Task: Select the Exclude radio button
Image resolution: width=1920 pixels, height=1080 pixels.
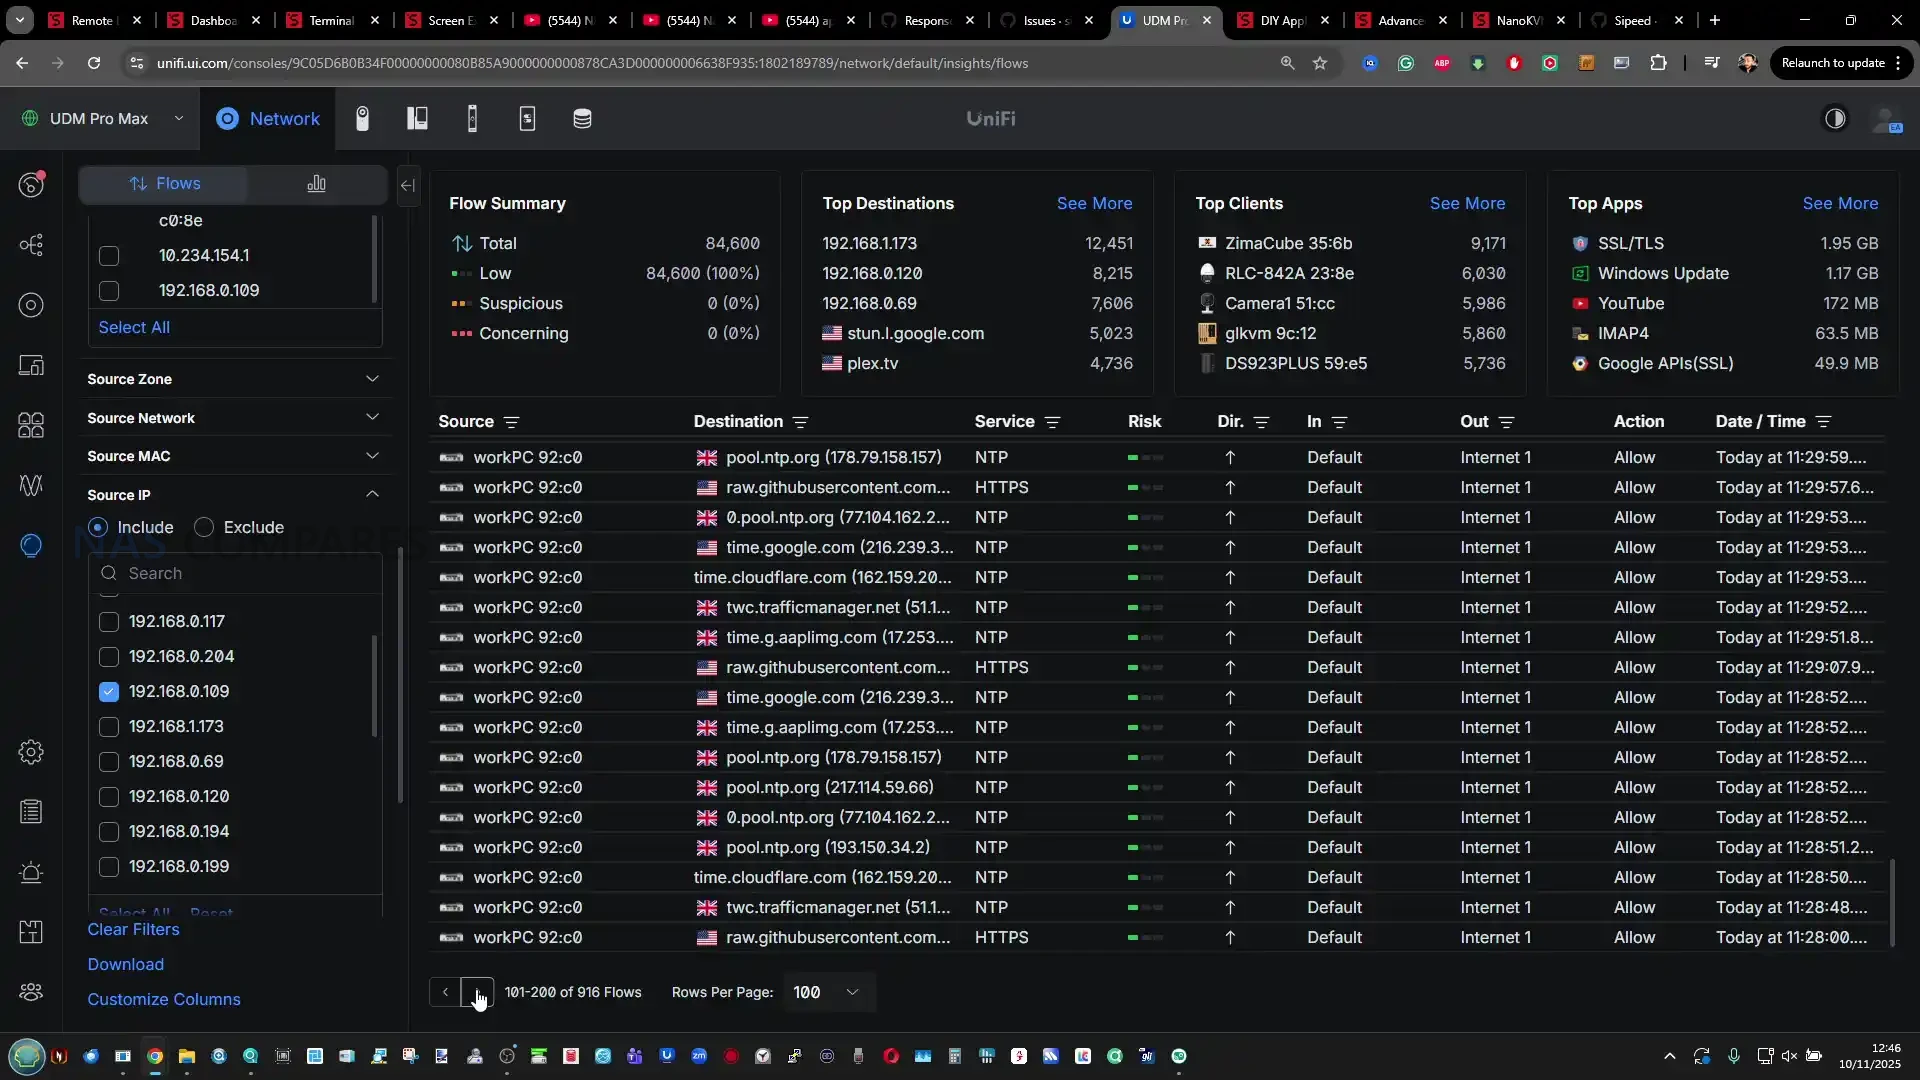Action: tap(204, 527)
